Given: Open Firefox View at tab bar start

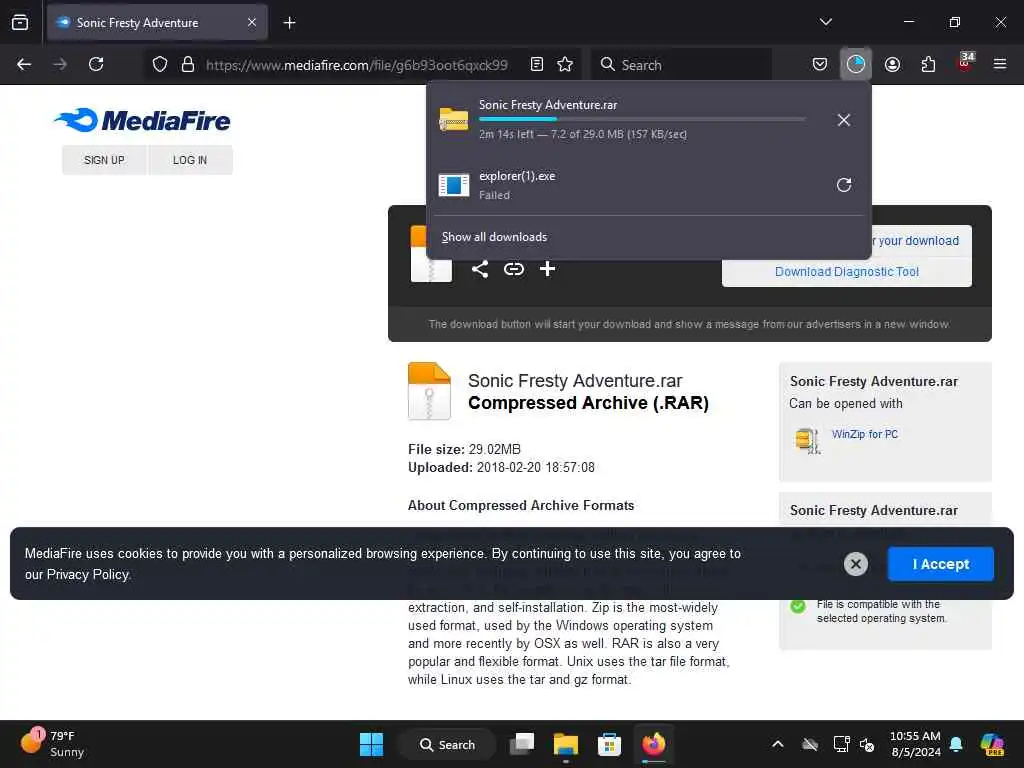Looking at the screenshot, I should coord(20,22).
